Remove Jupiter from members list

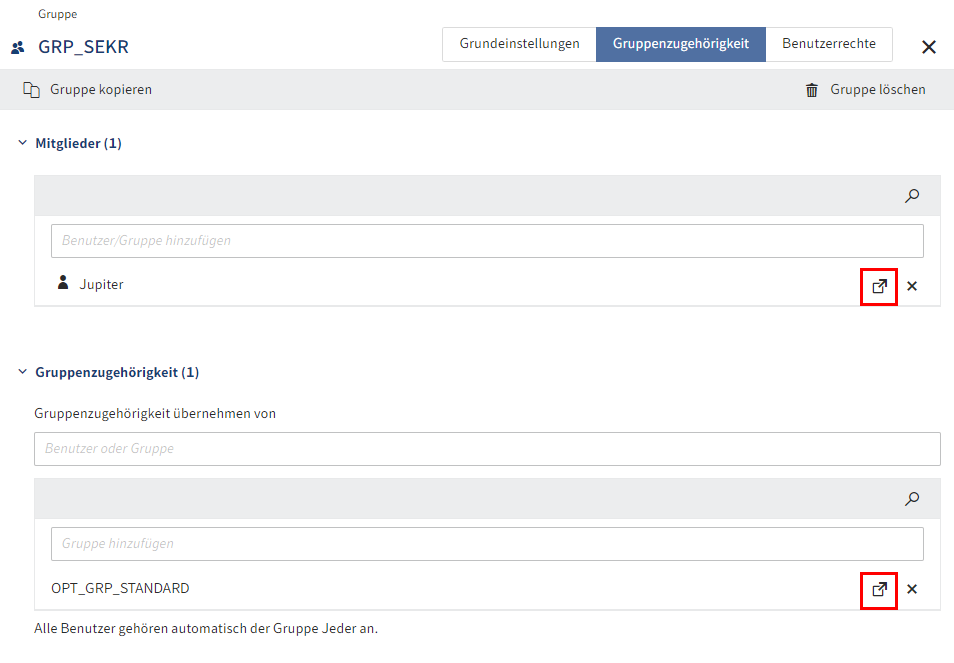click(911, 286)
